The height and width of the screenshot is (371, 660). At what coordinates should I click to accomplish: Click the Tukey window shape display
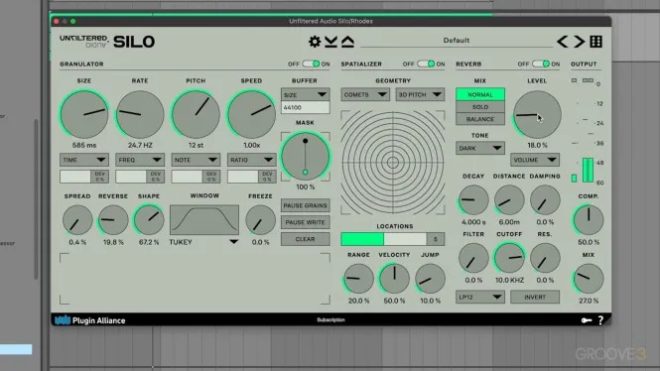pyautogui.click(x=204, y=220)
